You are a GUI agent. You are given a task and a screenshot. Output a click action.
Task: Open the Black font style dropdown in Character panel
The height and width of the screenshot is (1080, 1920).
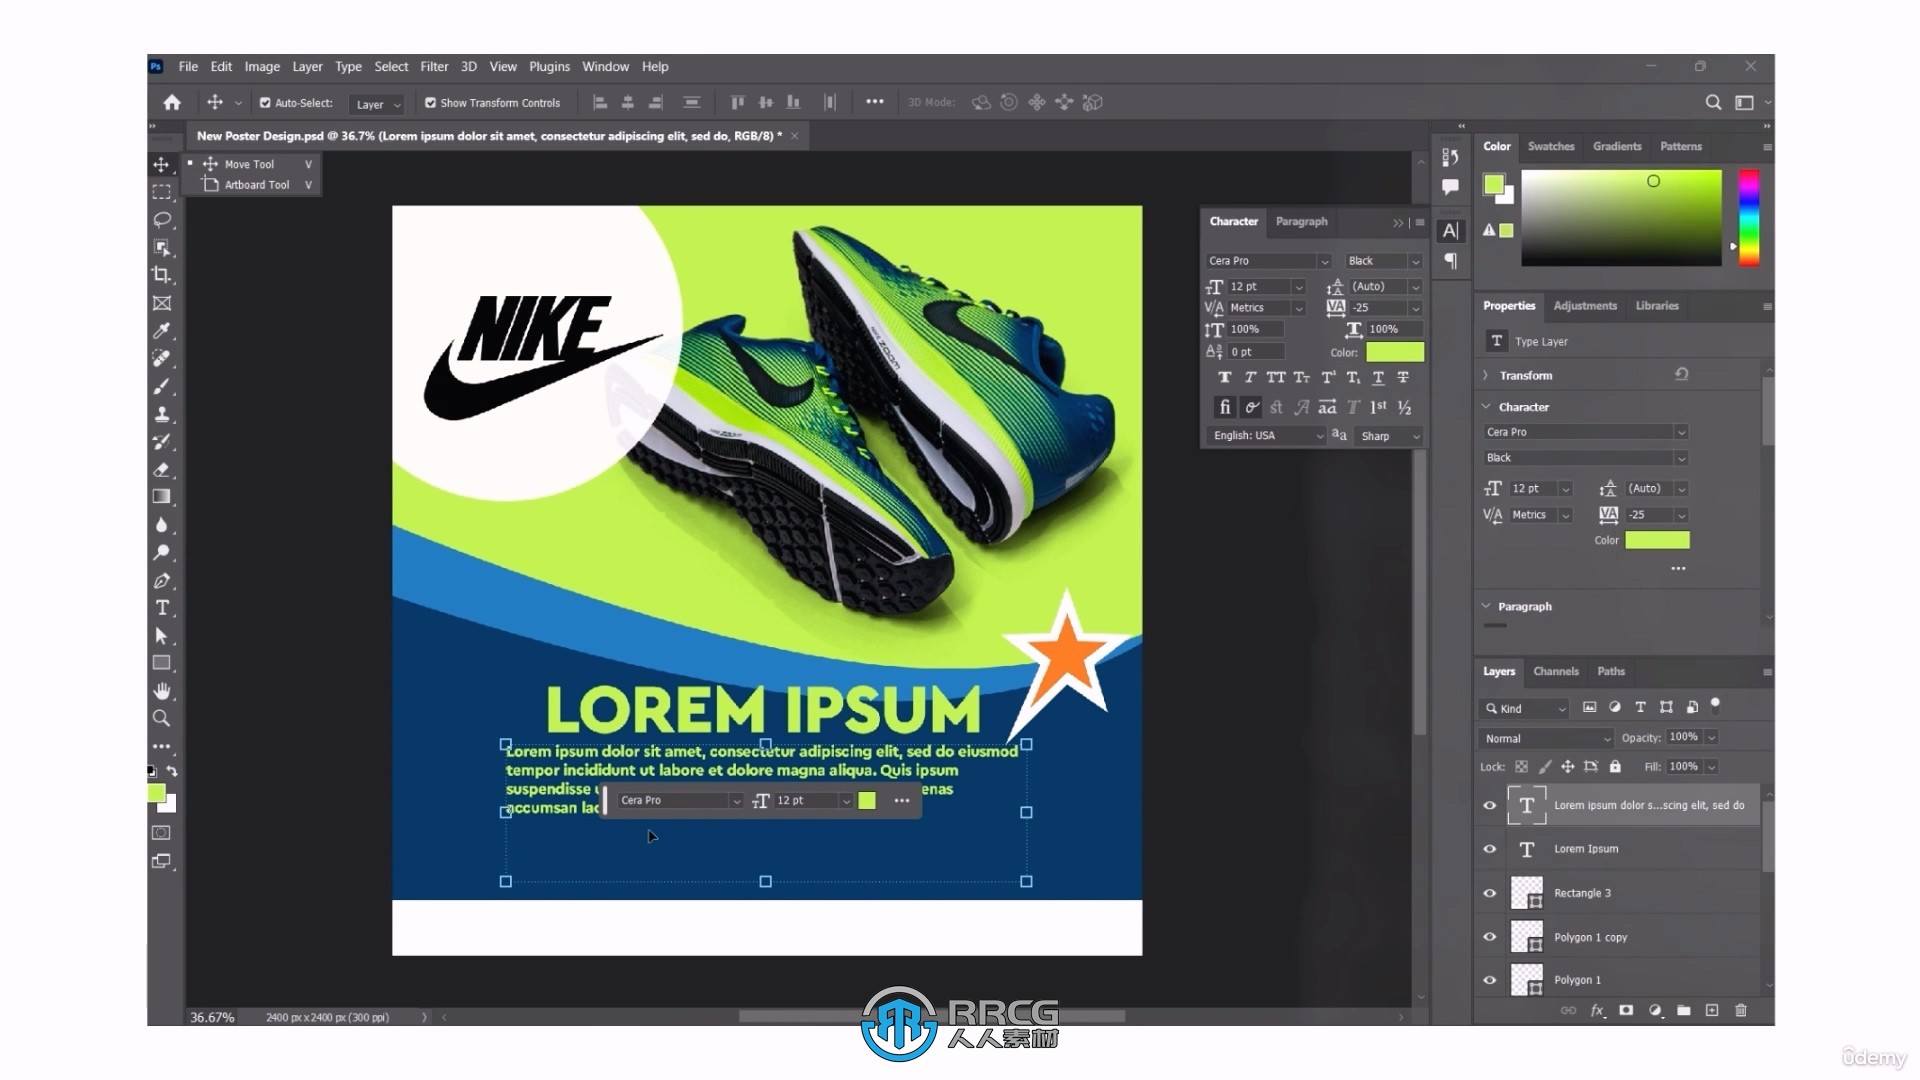[x=1383, y=261]
